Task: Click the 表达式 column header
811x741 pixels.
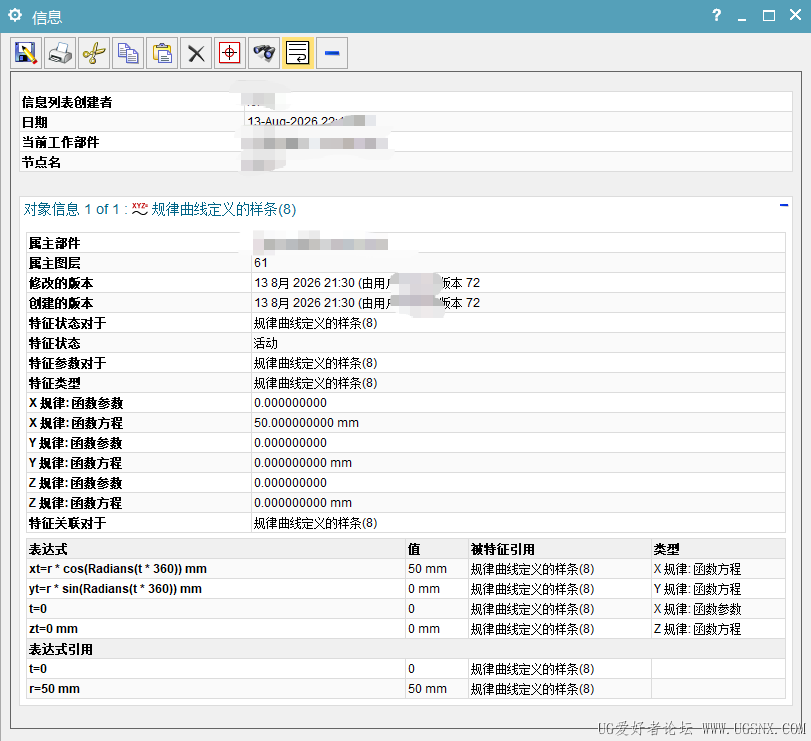Action: pos(48,549)
